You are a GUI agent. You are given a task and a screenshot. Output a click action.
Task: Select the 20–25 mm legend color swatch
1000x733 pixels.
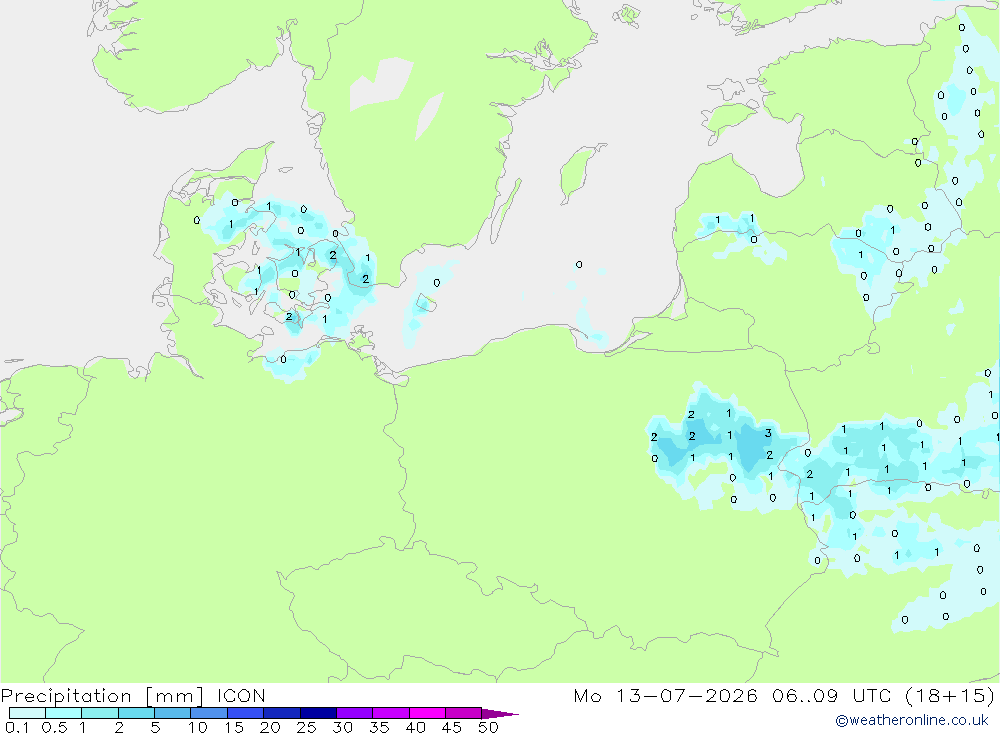tap(282, 713)
